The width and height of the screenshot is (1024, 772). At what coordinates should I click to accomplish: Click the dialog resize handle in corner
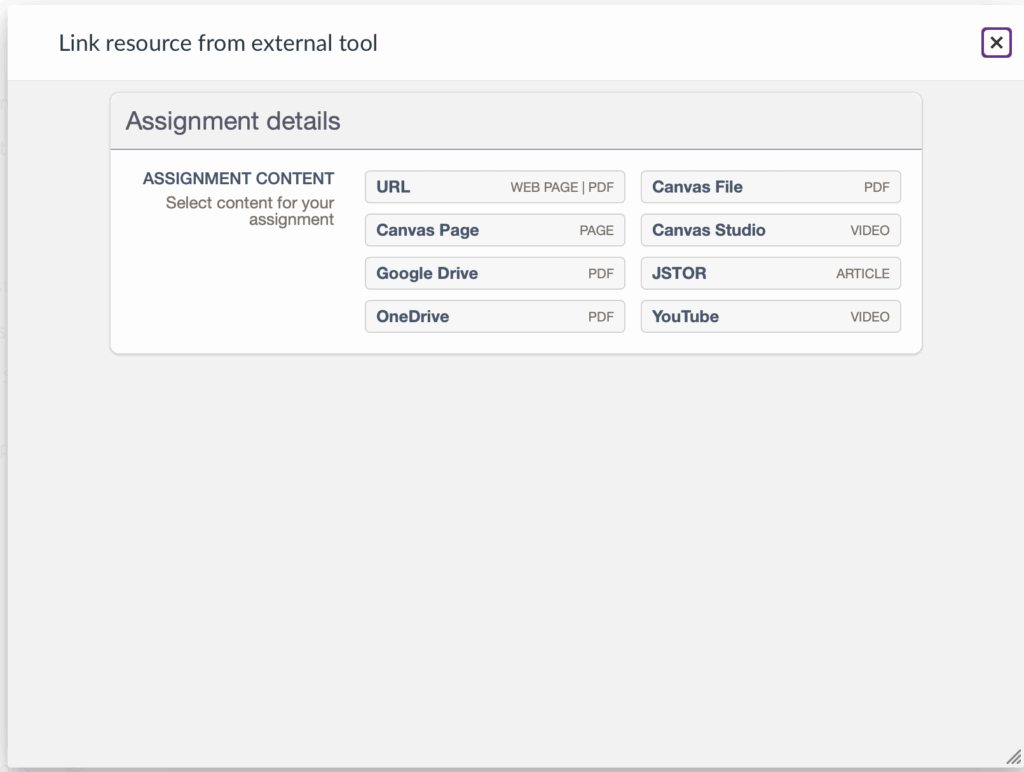1013,757
